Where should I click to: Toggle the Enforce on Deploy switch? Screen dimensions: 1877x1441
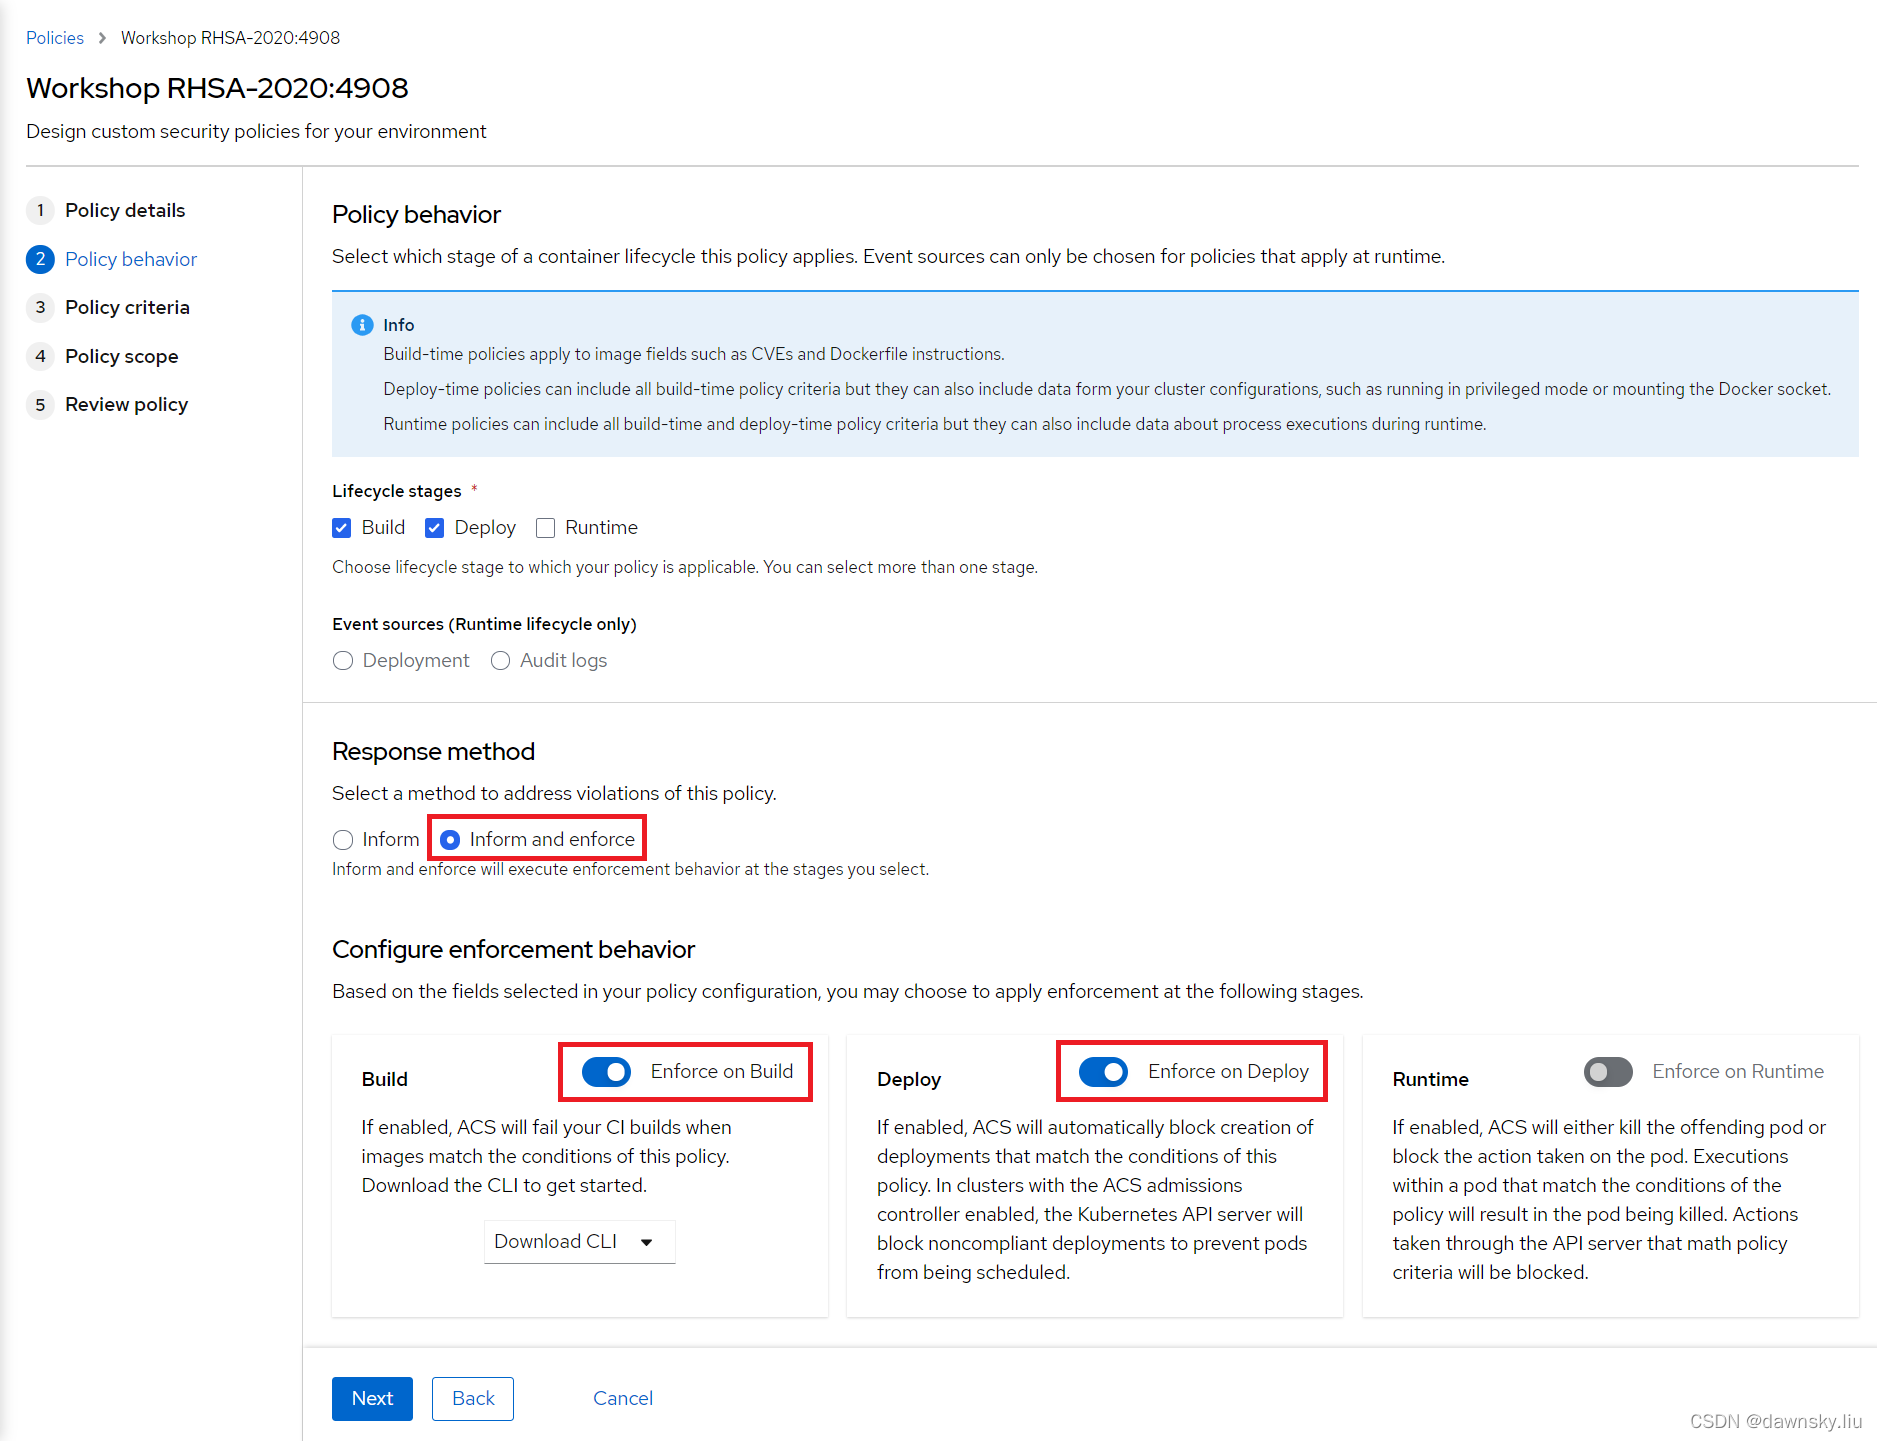pos(1103,1072)
